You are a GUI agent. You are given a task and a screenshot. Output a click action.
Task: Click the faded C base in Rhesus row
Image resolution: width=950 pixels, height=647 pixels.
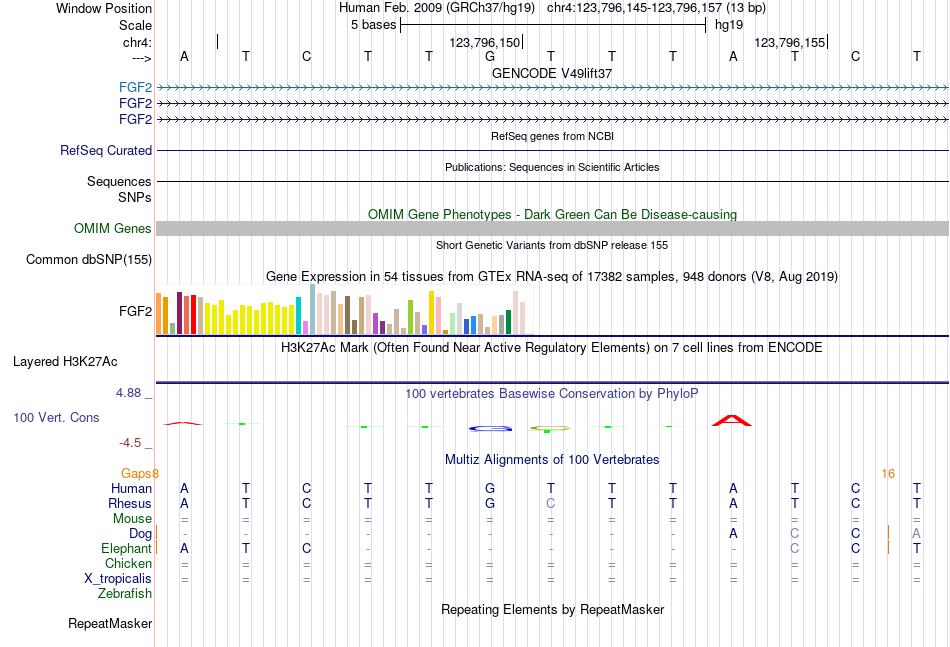pyautogui.click(x=551, y=503)
